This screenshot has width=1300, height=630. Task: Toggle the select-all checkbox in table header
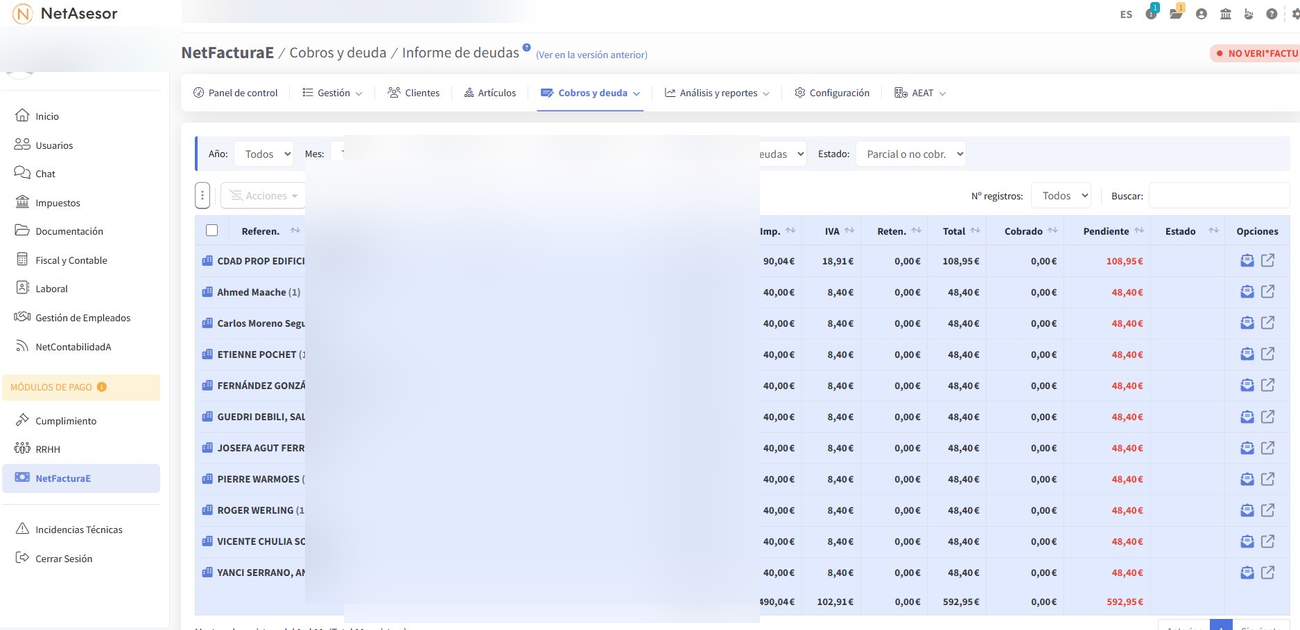[x=212, y=231]
